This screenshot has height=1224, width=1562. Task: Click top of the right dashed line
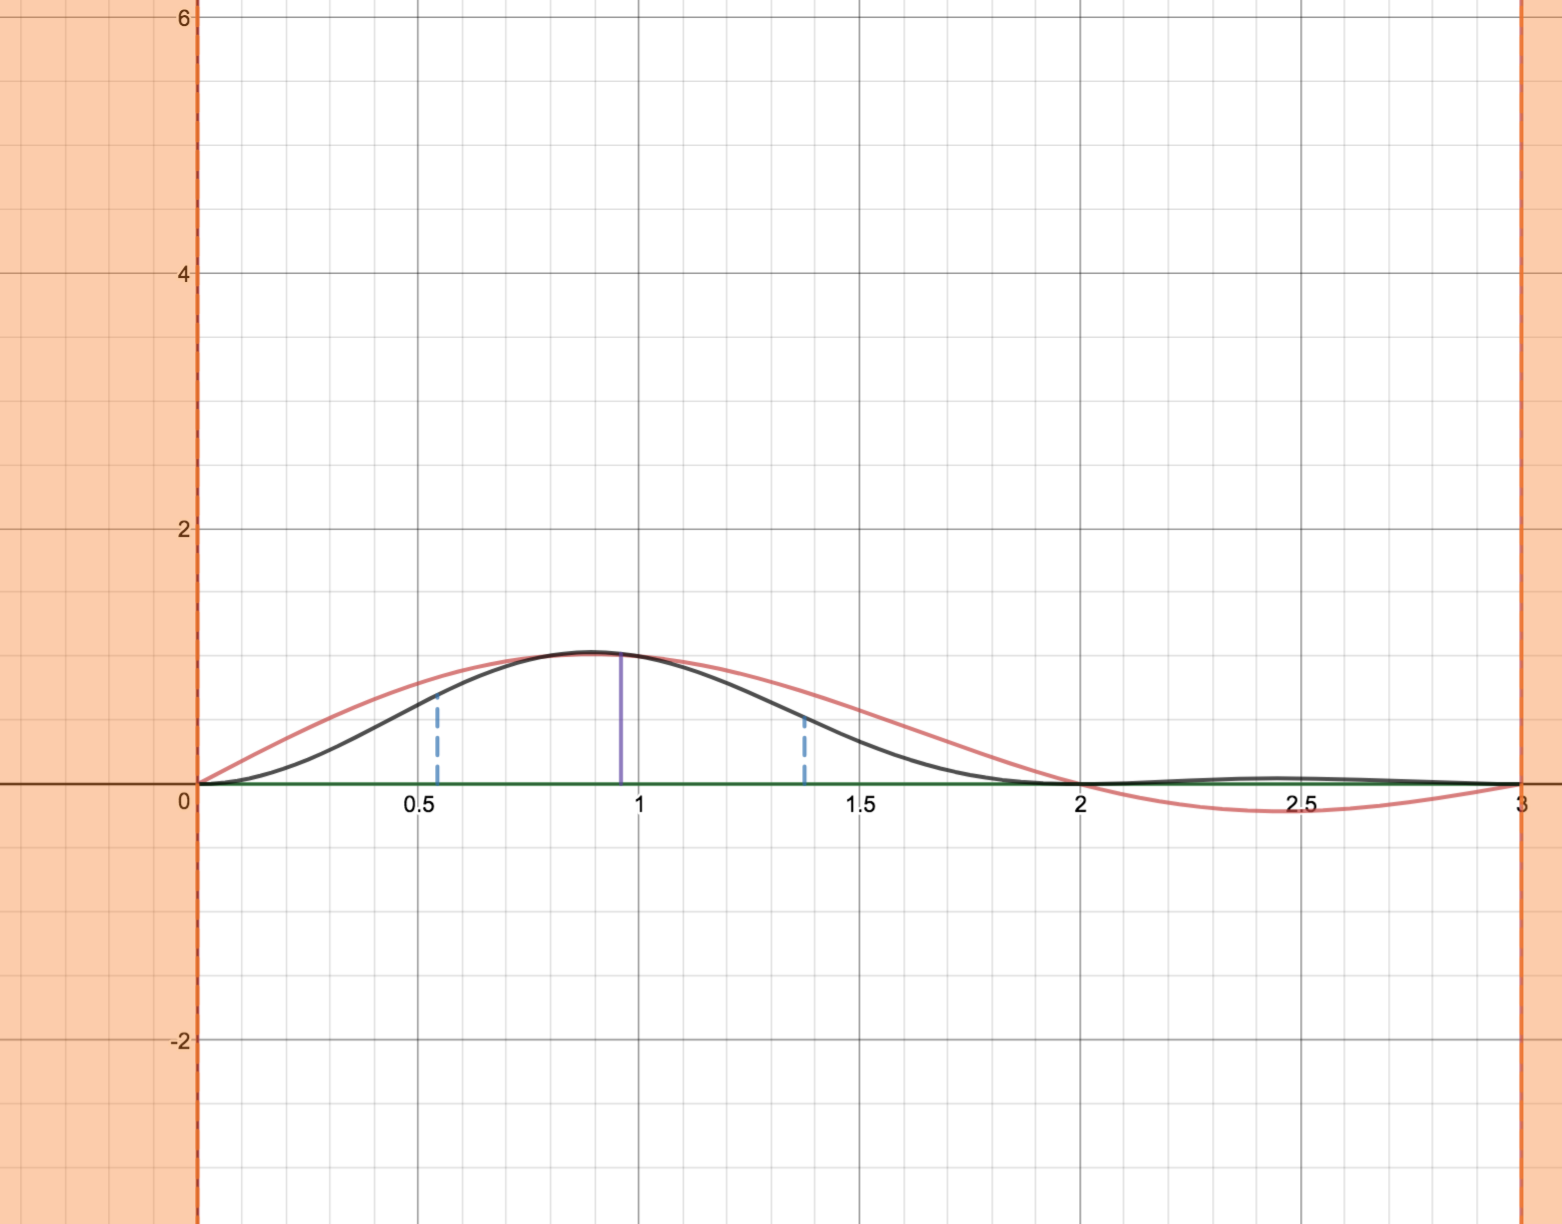pyautogui.click(x=804, y=718)
